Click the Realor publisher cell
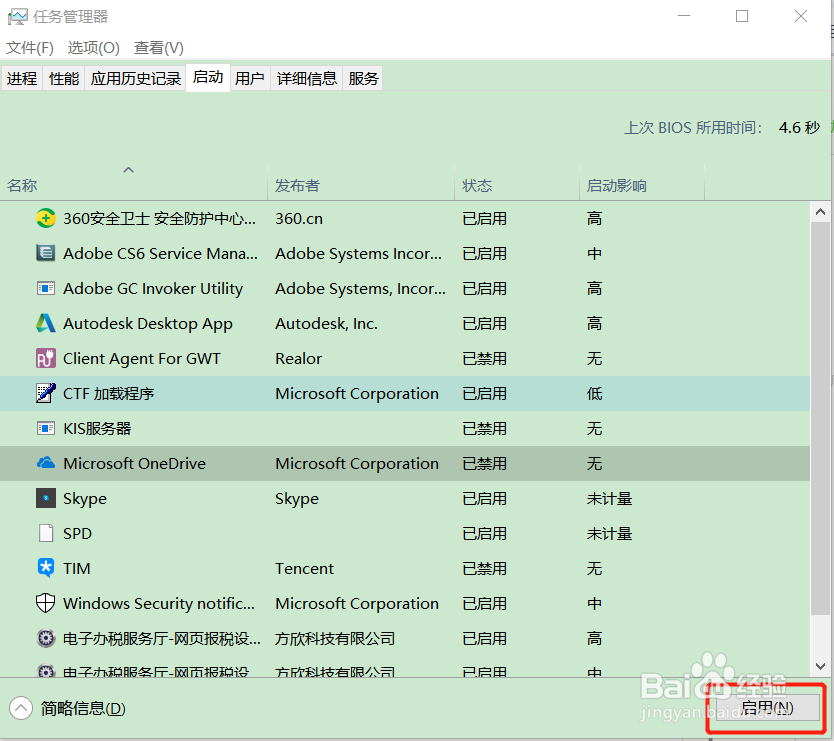Viewport: 834px width, 741px height. click(298, 359)
